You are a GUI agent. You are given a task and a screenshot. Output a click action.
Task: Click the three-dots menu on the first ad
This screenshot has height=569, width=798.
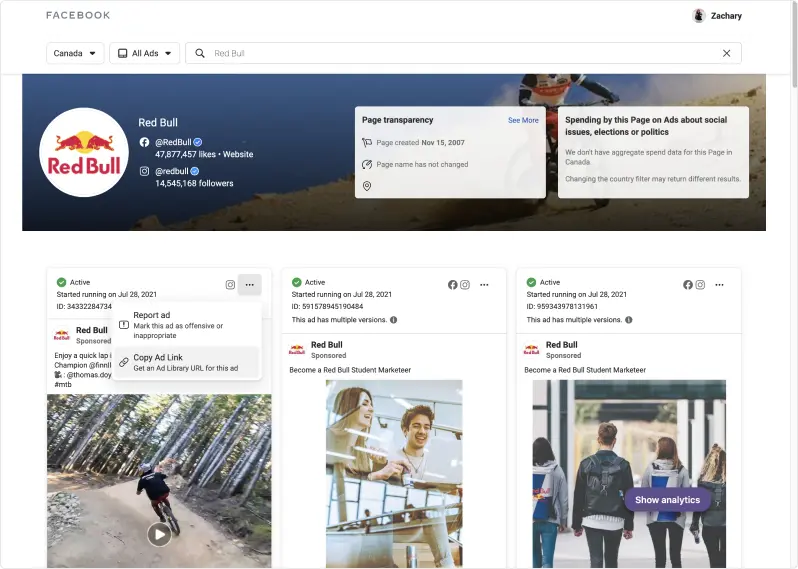pyautogui.click(x=249, y=285)
